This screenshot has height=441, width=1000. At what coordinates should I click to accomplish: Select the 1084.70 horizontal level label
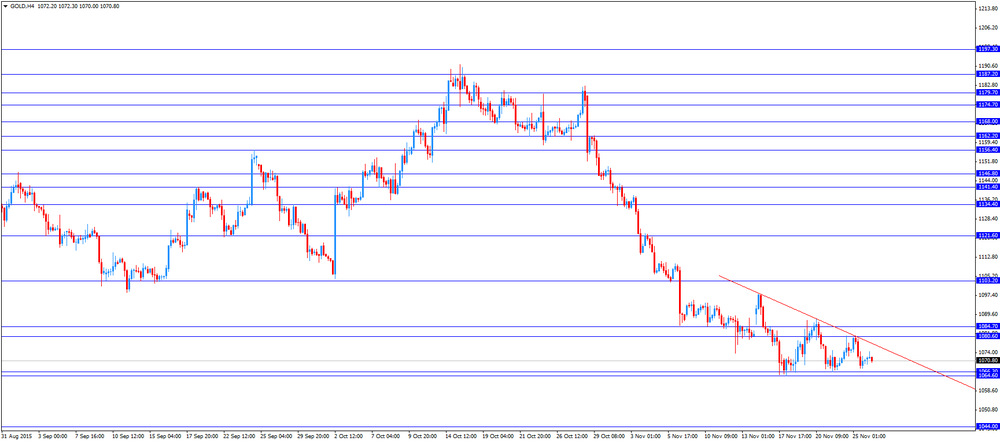(x=988, y=326)
